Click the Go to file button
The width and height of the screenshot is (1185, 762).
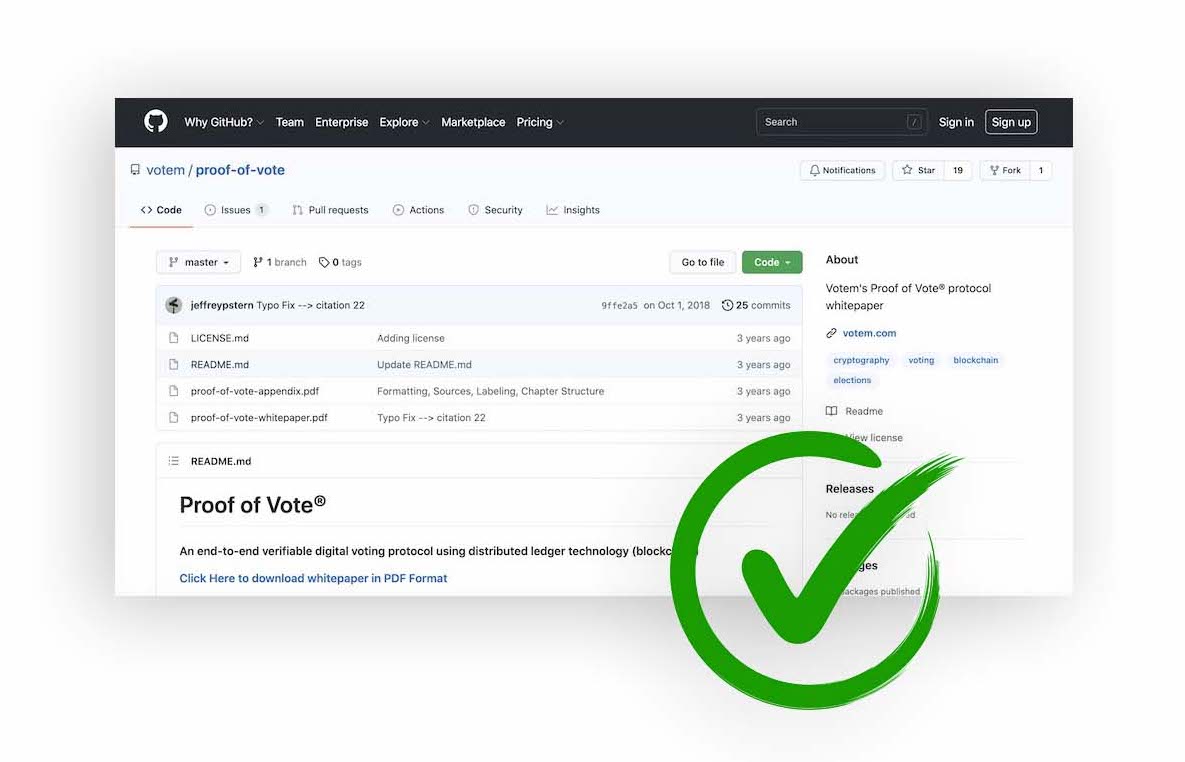[702, 262]
